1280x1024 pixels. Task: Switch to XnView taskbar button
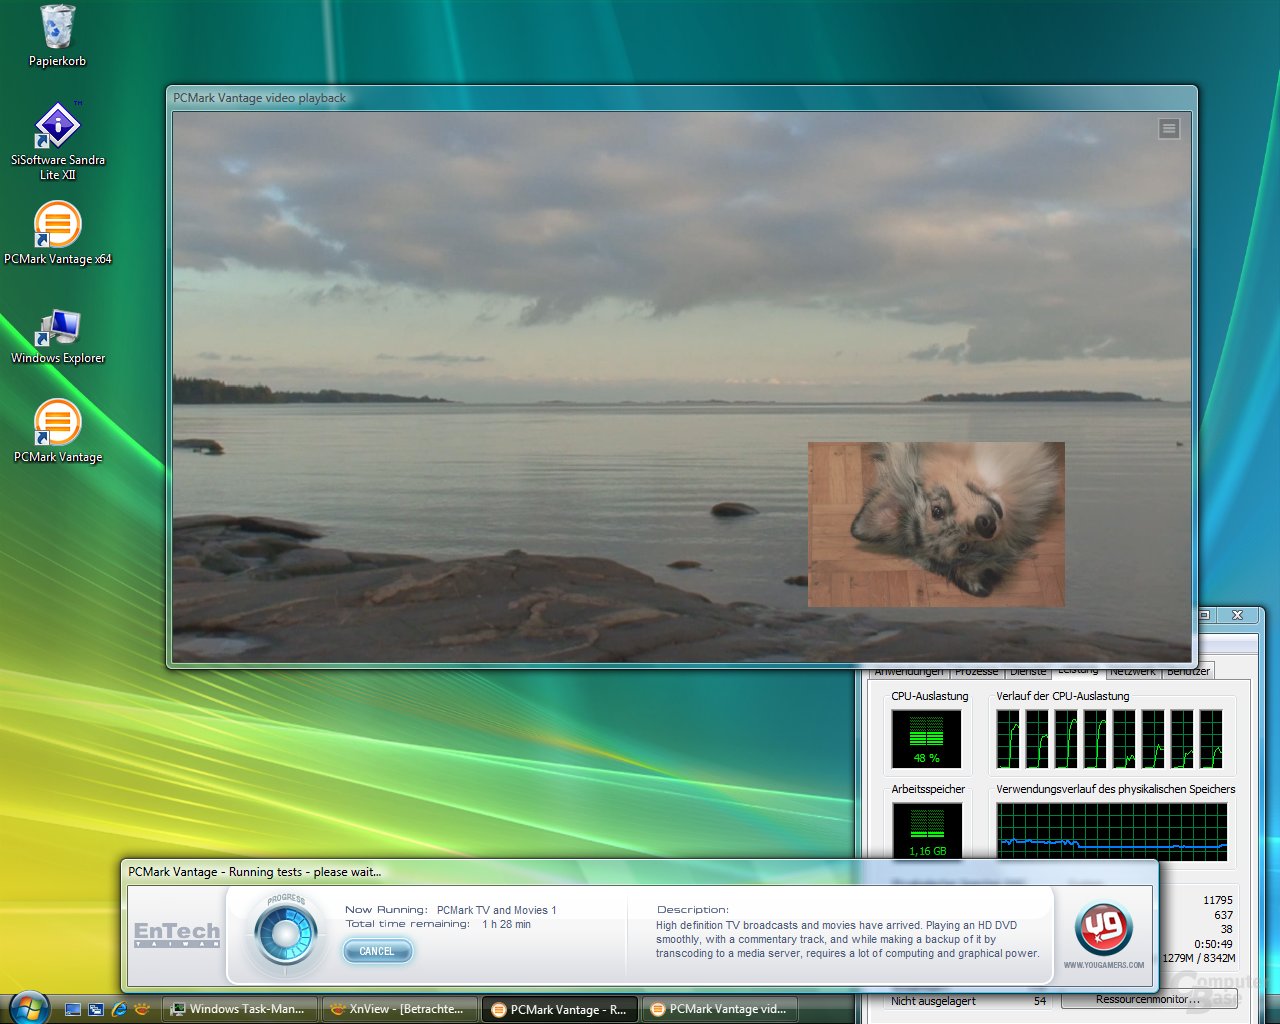coord(399,1009)
